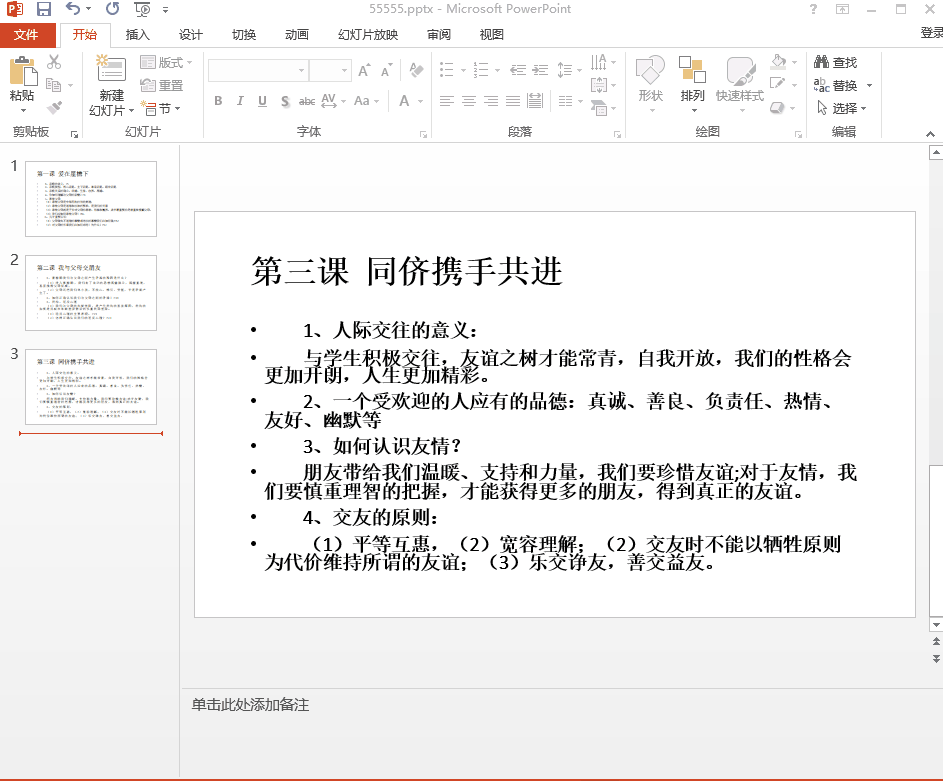Click the Save icon in quick access toolbar

pyautogui.click(x=44, y=10)
